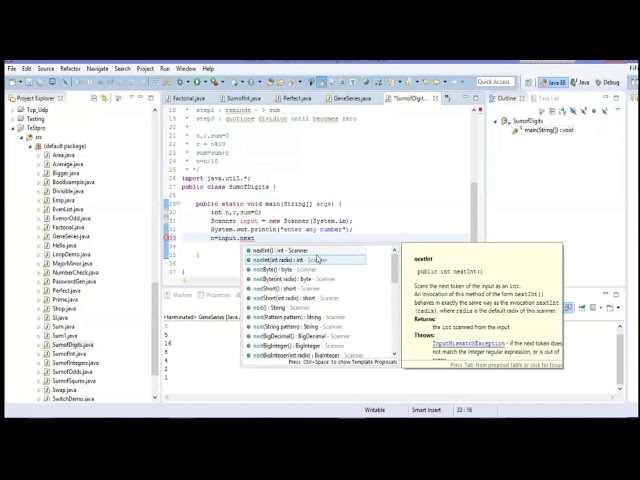
Task: Open the Run button dropdown arrow
Action: (205, 82)
